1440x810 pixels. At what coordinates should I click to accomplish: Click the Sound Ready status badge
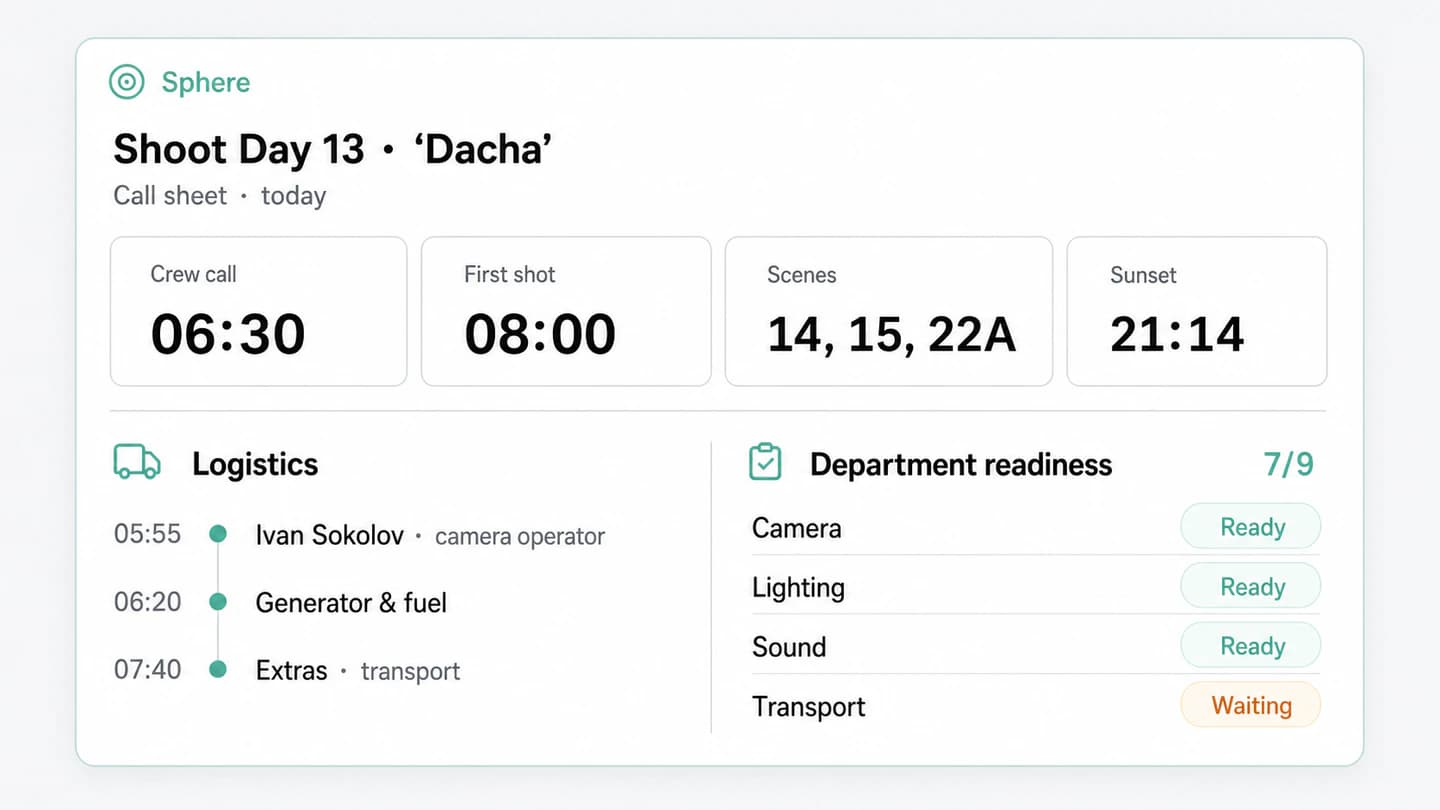pyautogui.click(x=1251, y=646)
